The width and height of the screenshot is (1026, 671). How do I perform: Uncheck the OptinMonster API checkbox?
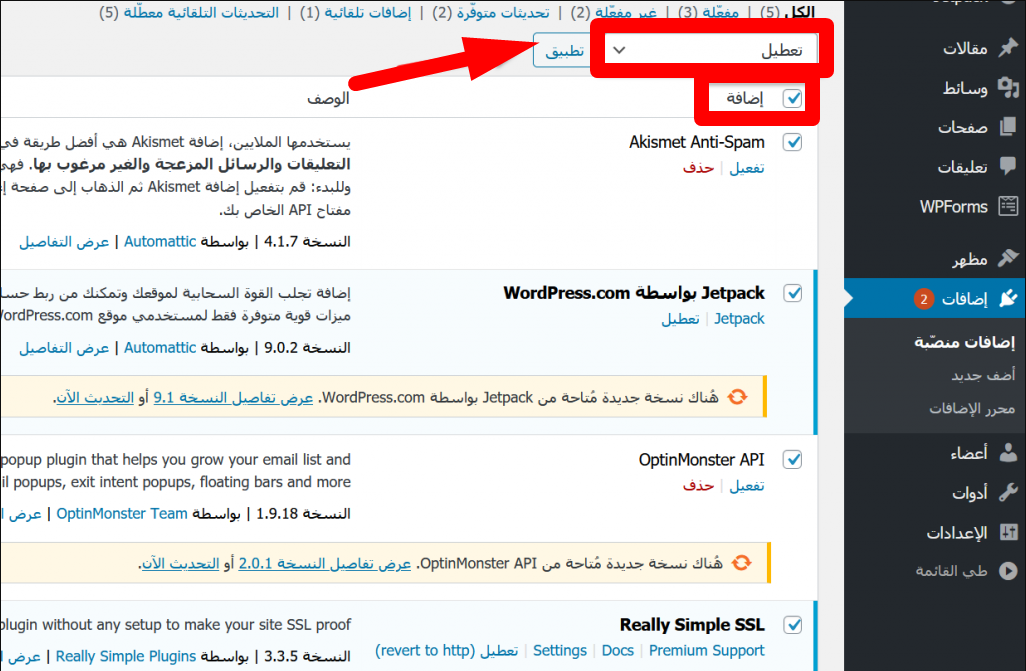[x=792, y=460]
